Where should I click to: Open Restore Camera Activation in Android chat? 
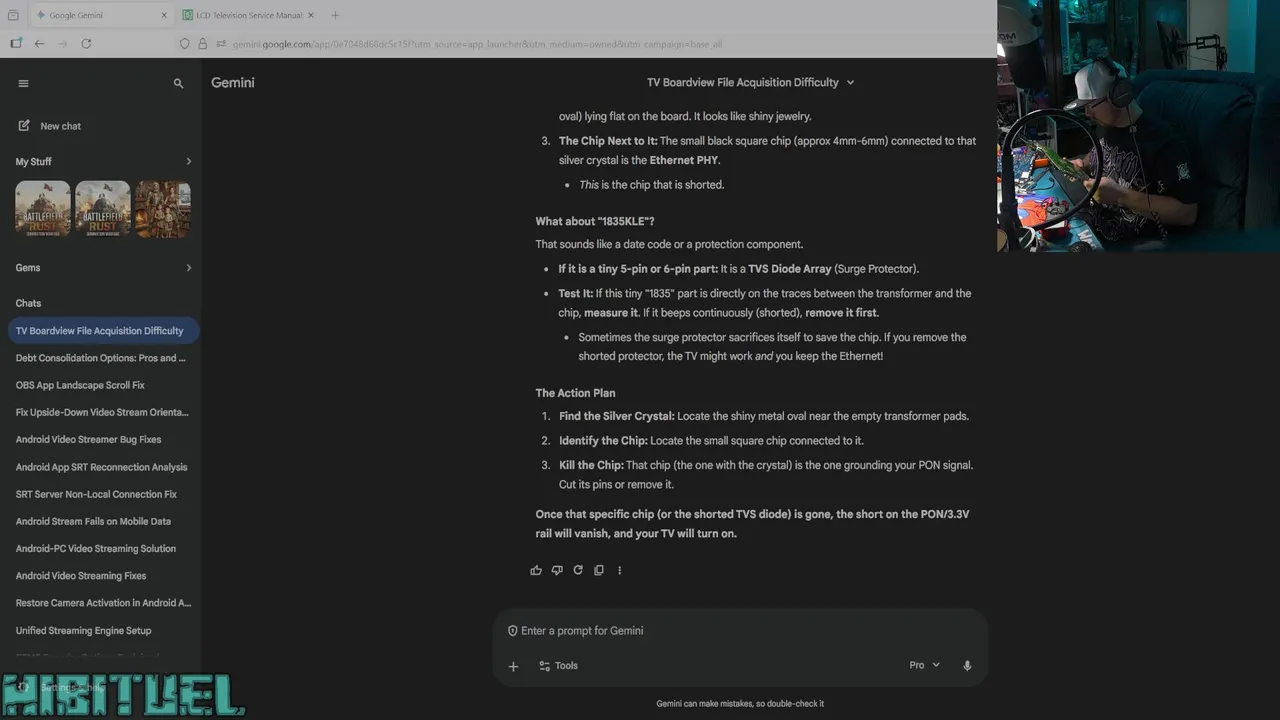(x=103, y=603)
